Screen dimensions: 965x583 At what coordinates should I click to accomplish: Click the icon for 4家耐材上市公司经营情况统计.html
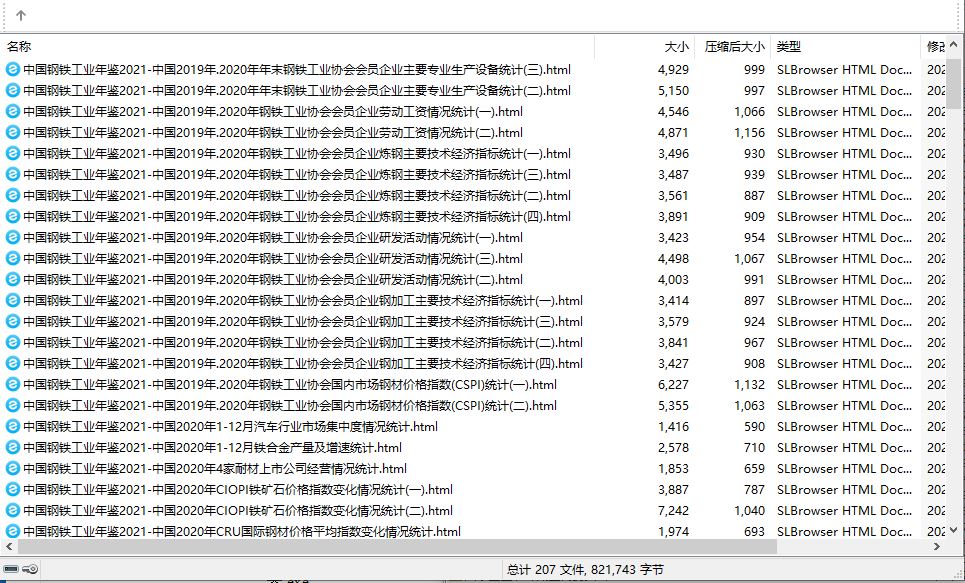pos(12,468)
